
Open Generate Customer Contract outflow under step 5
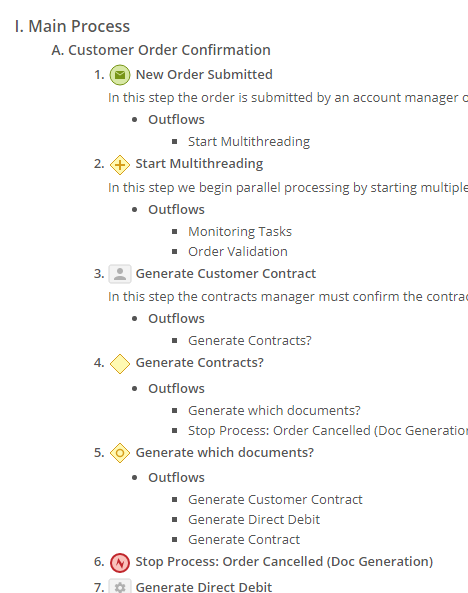point(275,500)
